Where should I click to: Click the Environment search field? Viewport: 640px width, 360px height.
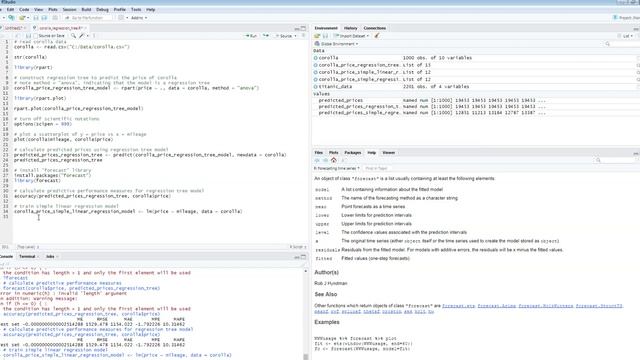click(622, 44)
